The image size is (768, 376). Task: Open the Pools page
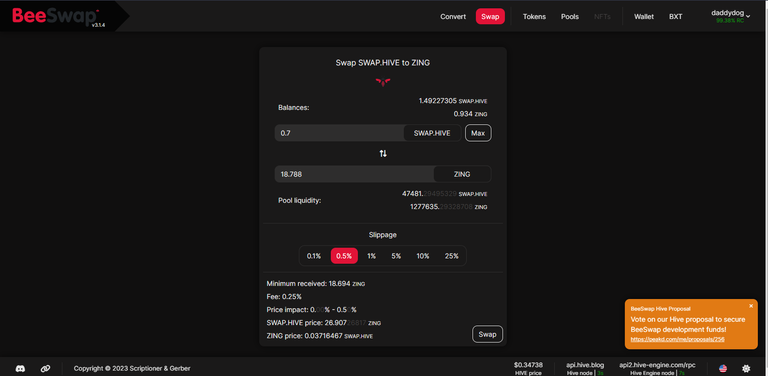tap(570, 17)
